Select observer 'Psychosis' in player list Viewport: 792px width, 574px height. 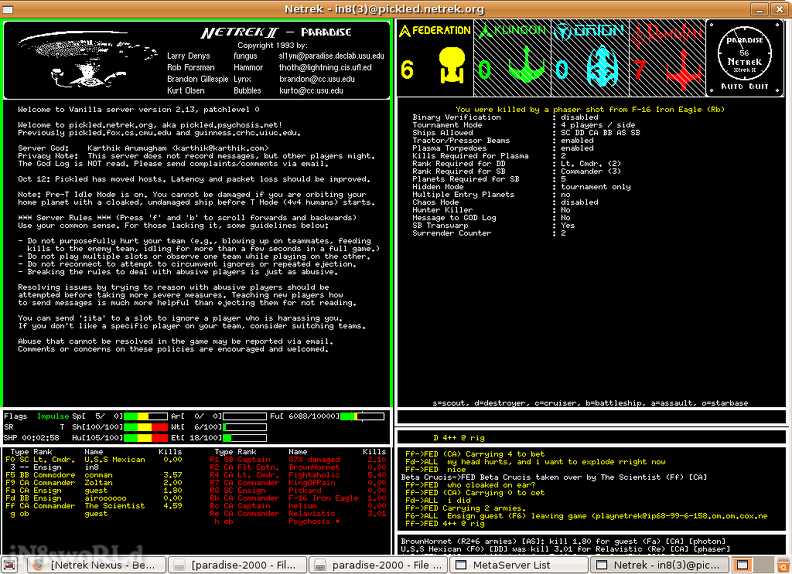point(277,521)
